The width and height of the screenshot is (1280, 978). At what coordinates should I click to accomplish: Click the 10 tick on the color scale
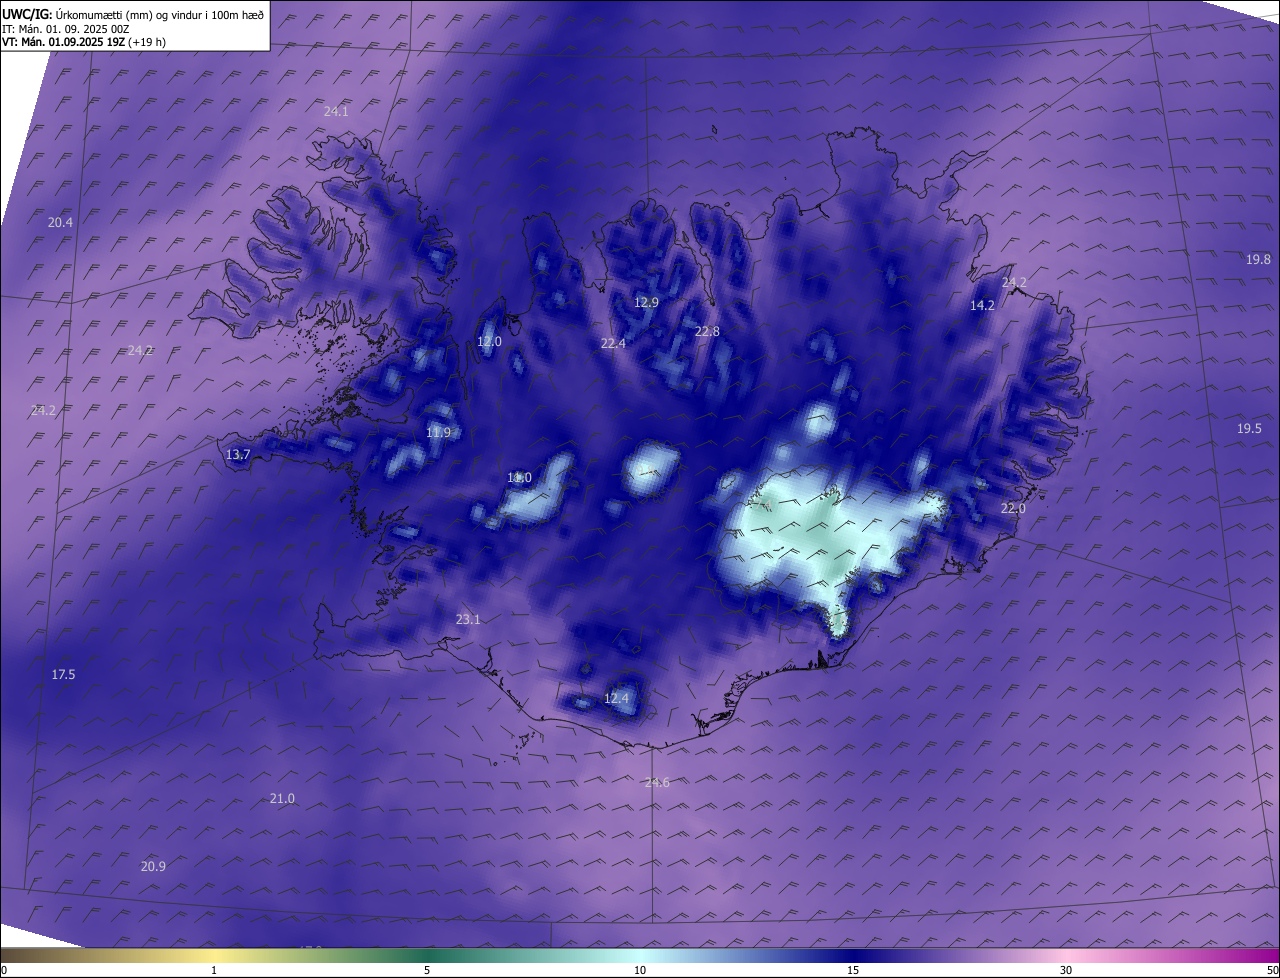[640, 970]
